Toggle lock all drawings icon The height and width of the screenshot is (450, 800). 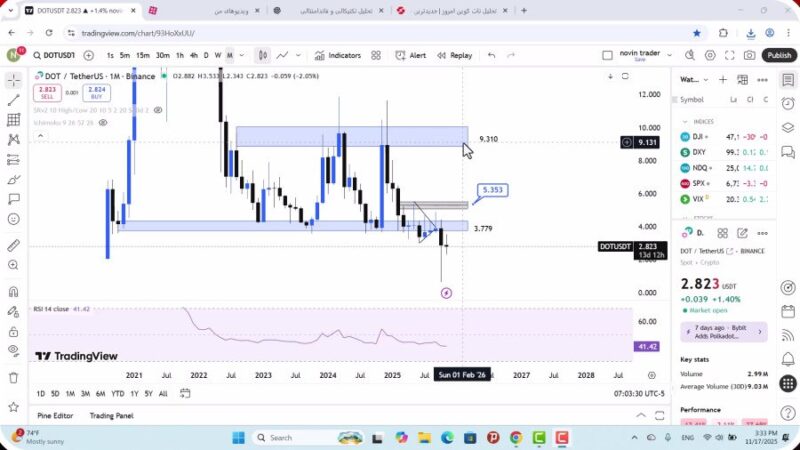[x=13, y=329]
